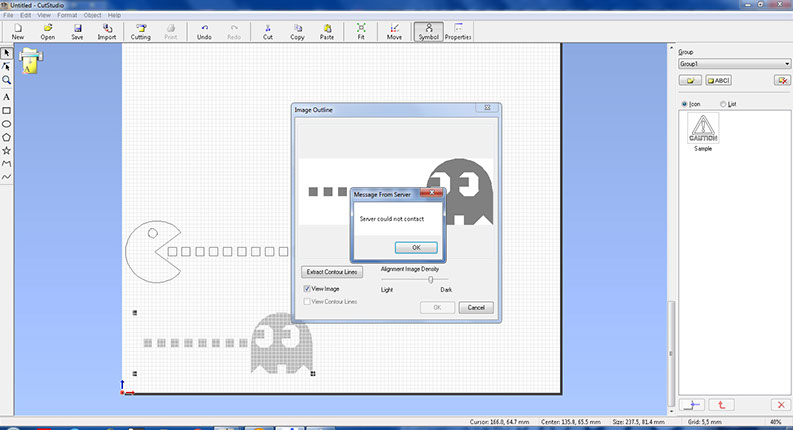Click the 40% zoom status value
The image size is (793, 430).
click(x=775, y=421)
